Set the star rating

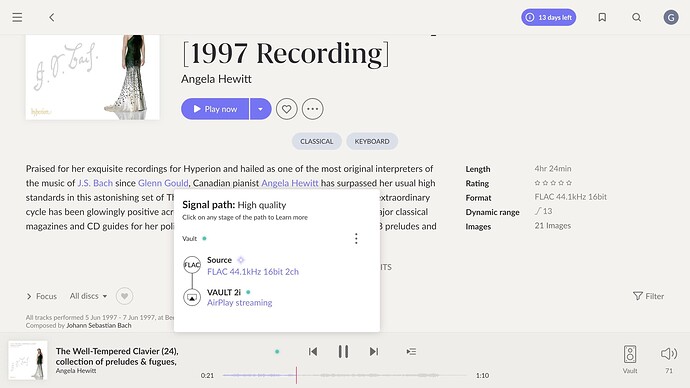[x=553, y=183]
